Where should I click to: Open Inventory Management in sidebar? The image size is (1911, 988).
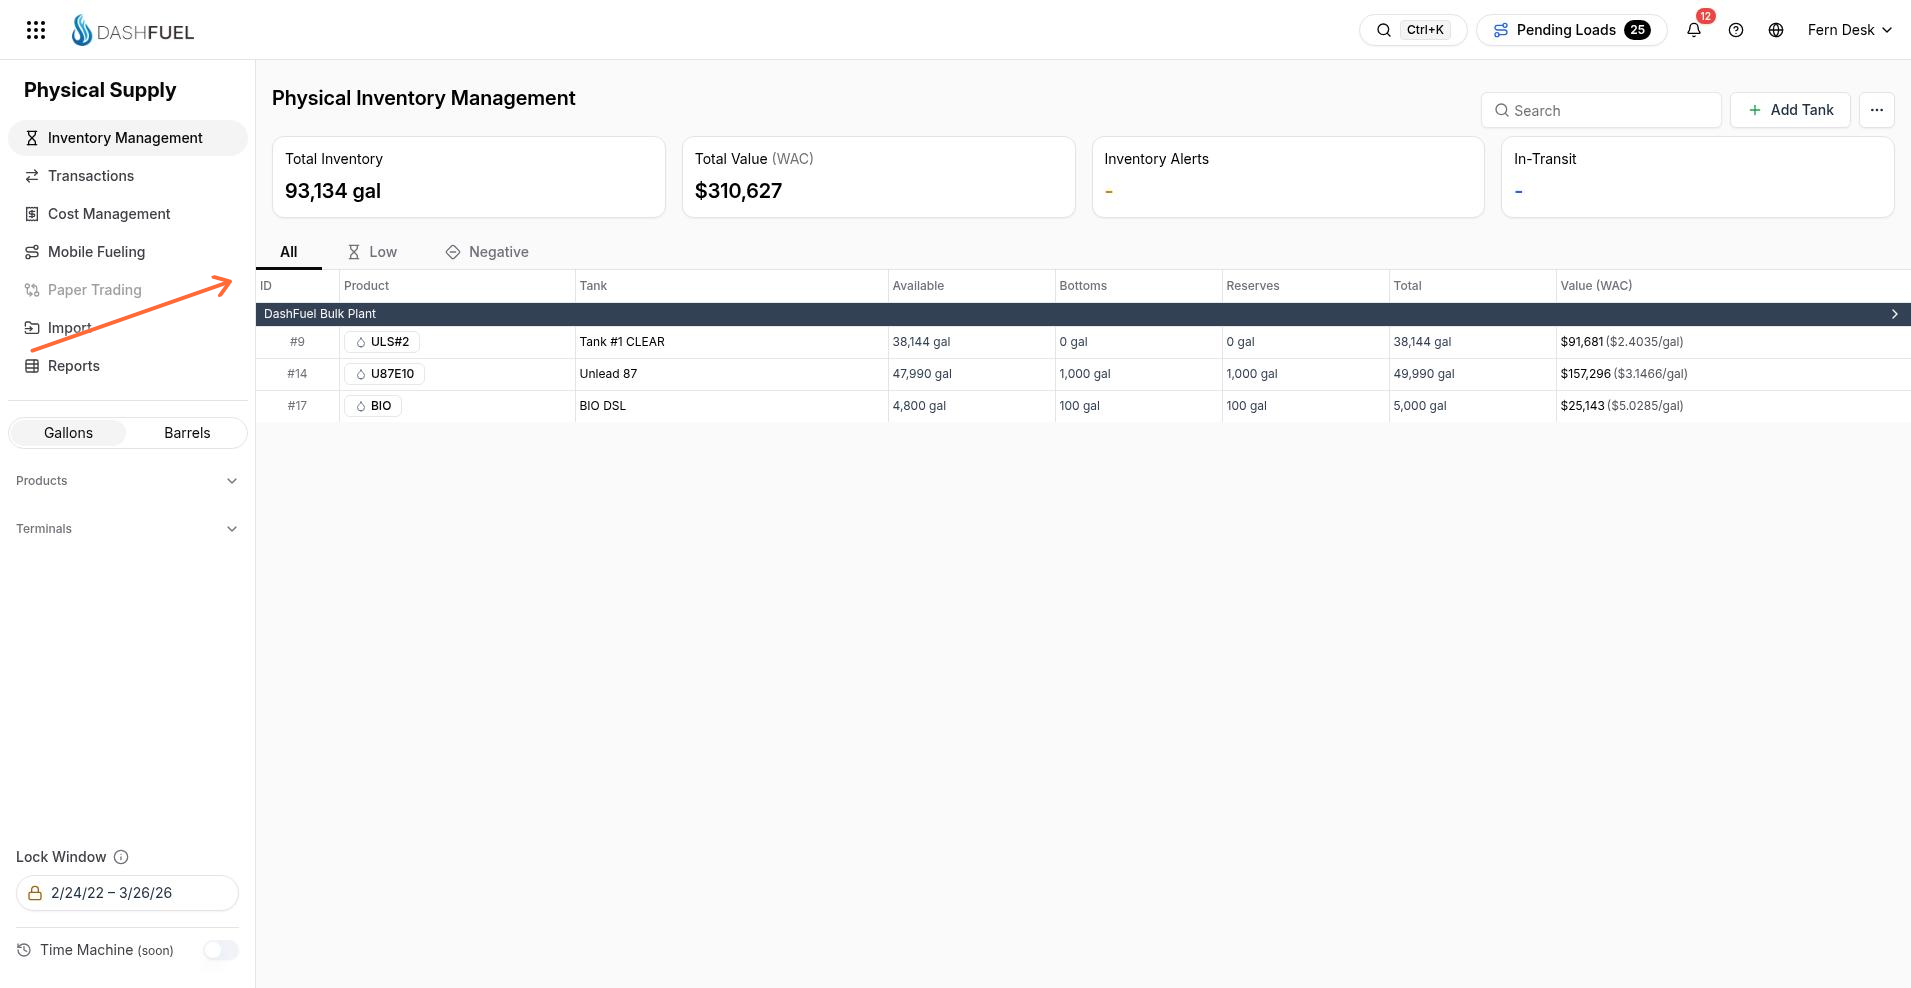coord(128,138)
